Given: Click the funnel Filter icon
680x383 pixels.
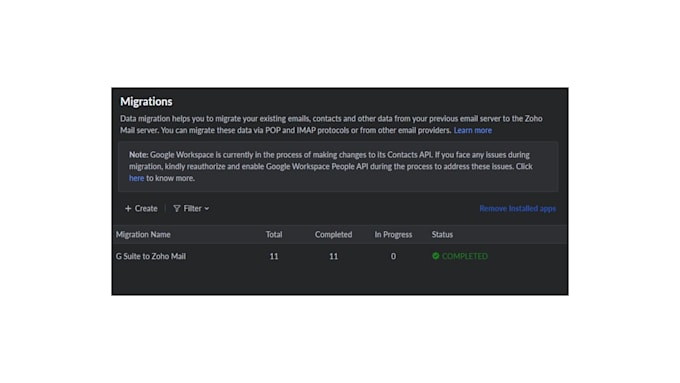Looking at the screenshot, I should (x=177, y=209).
